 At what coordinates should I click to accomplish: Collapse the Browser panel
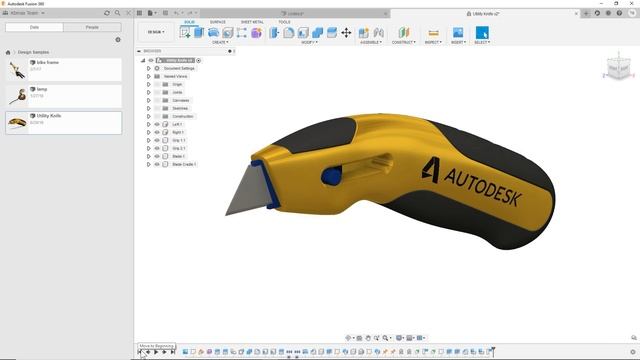[139, 51]
